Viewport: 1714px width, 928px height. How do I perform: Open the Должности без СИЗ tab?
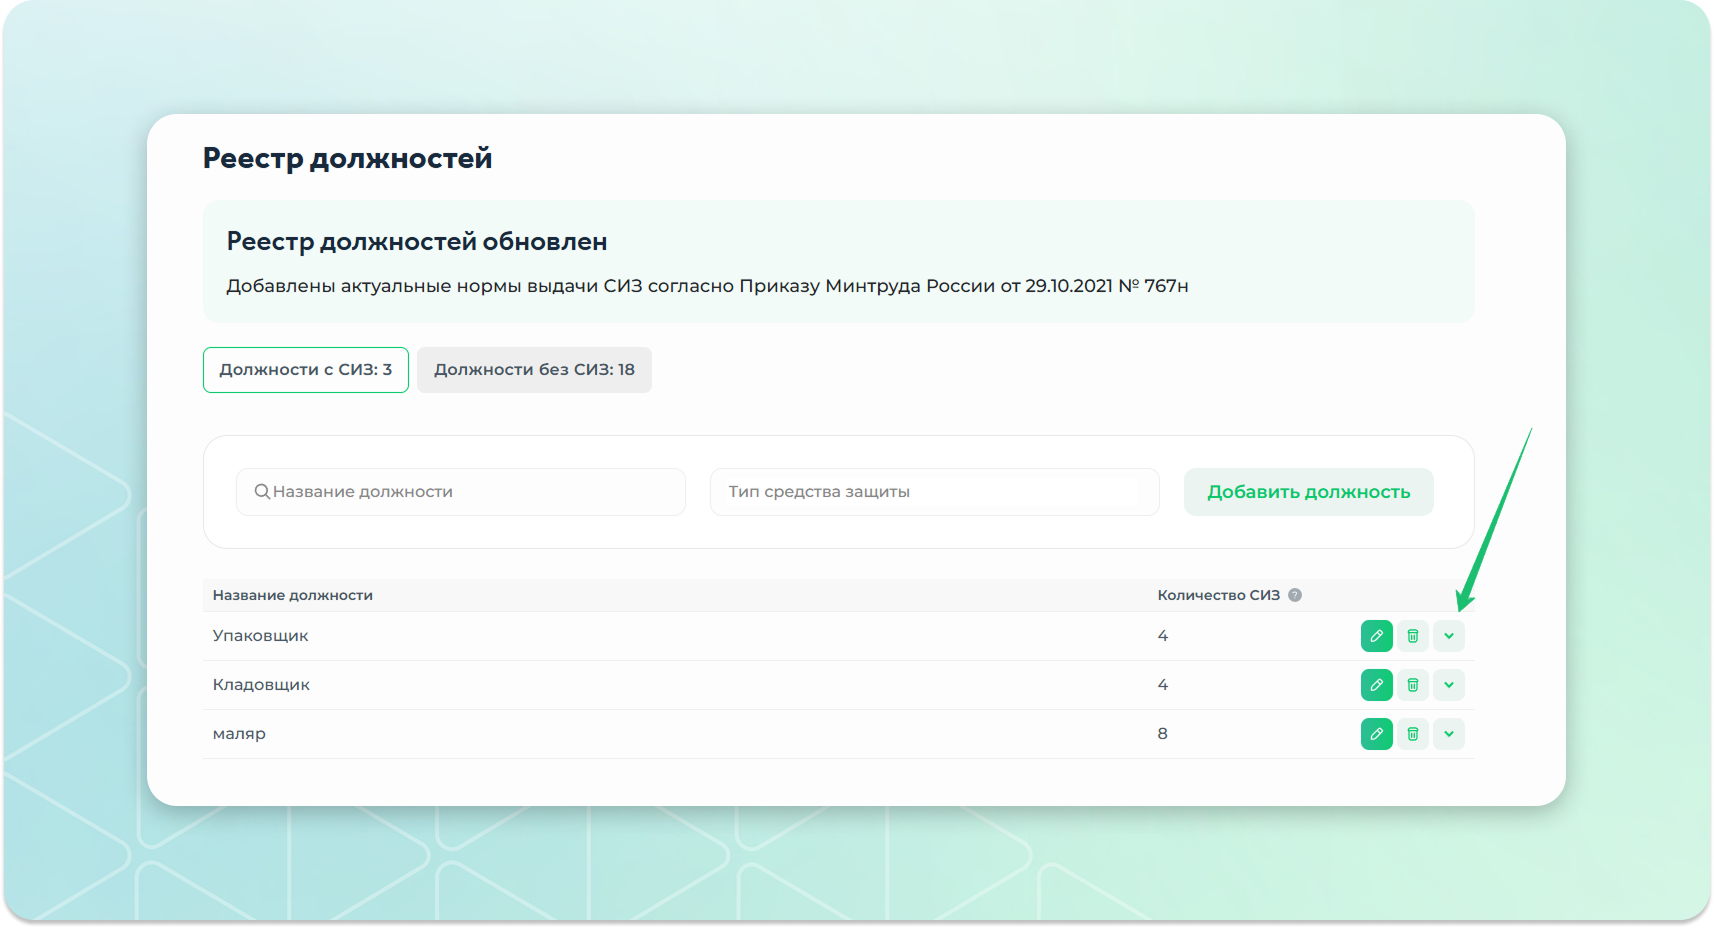534,370
